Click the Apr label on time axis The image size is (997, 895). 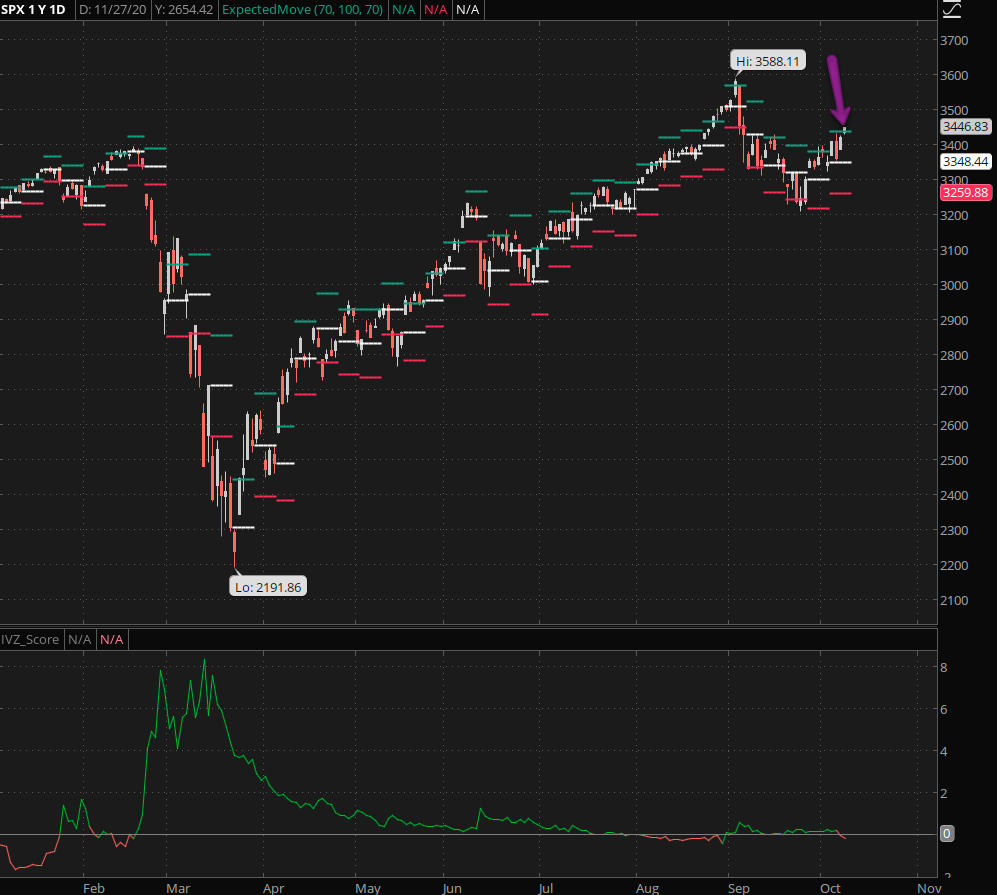(273, 888)
